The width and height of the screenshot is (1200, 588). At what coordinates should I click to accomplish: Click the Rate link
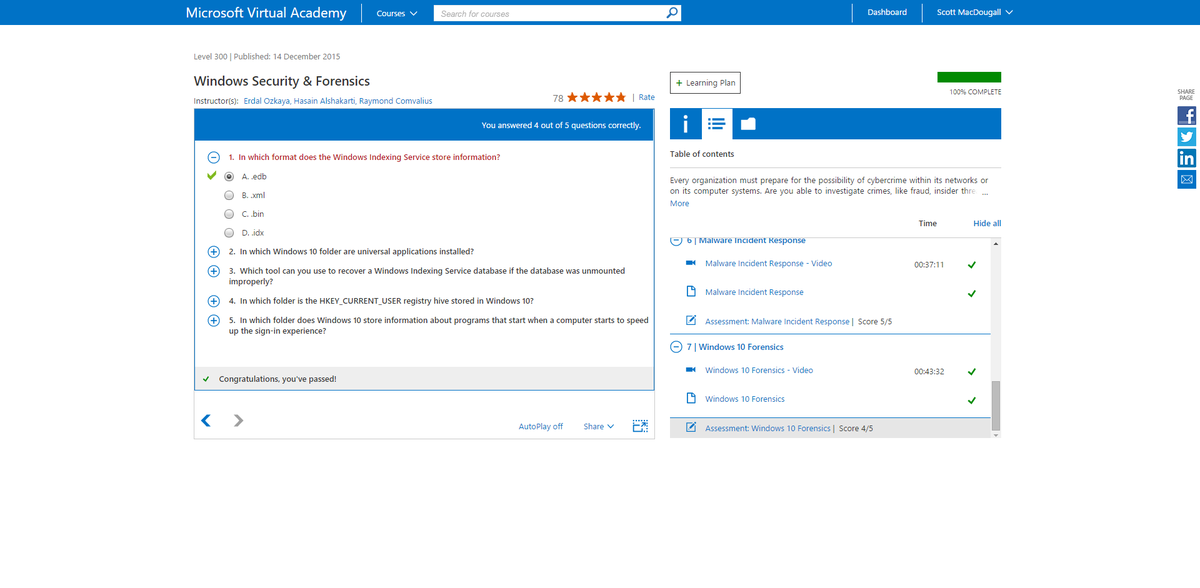click(647, 97)
